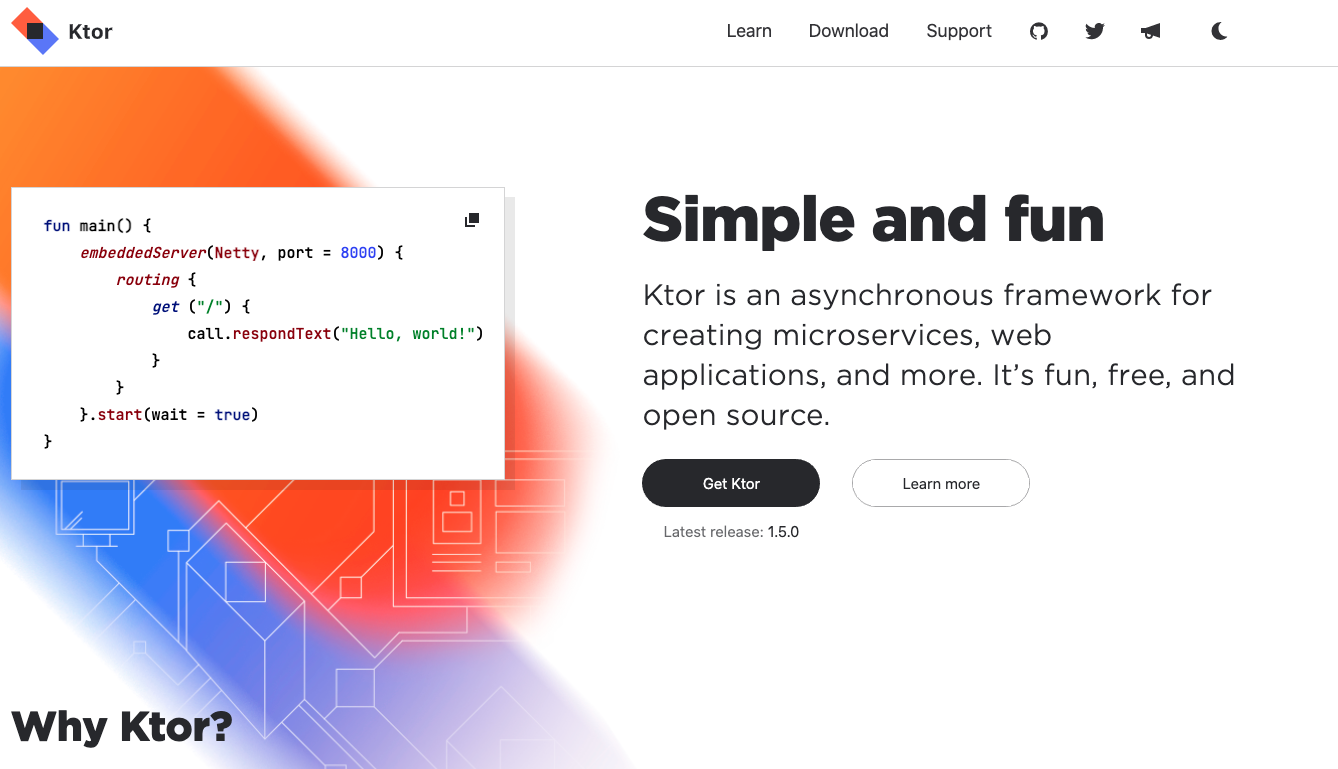Click the 'Simple and fun' heading

(x=874, y=220)
